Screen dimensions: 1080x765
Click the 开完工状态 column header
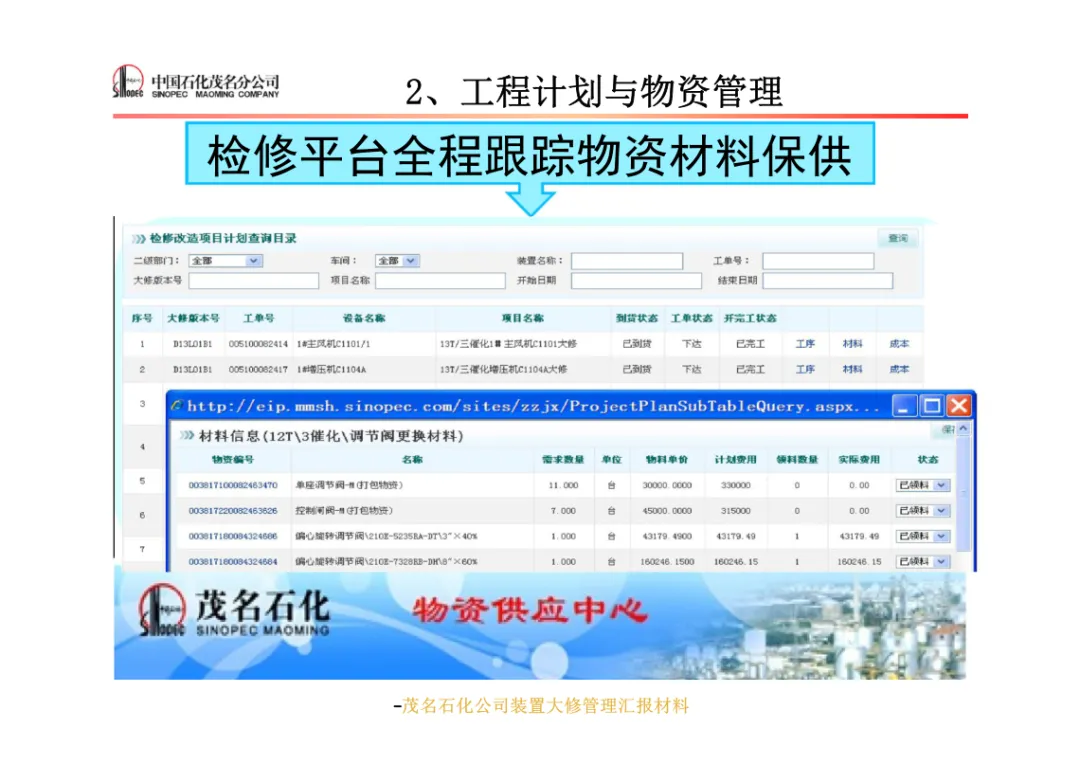(750, 318)
